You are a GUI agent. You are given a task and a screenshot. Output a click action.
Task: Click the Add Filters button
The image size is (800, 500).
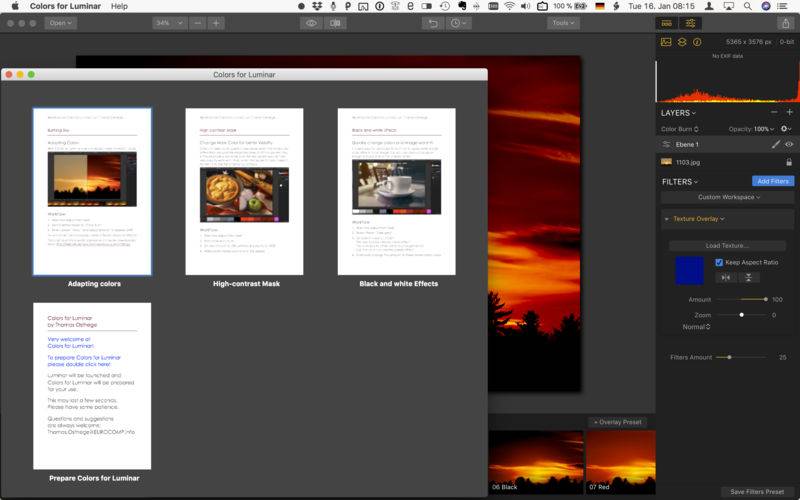(x=773, y=181)
